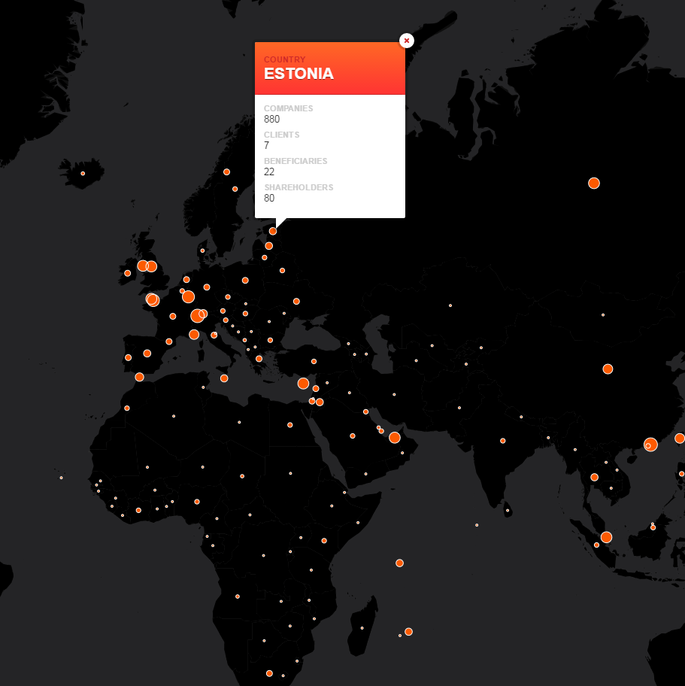Screen dimensions: 685x686
Task: Select the Kuwait marker at the Persian Gulf head
Action: coord(366,412)
